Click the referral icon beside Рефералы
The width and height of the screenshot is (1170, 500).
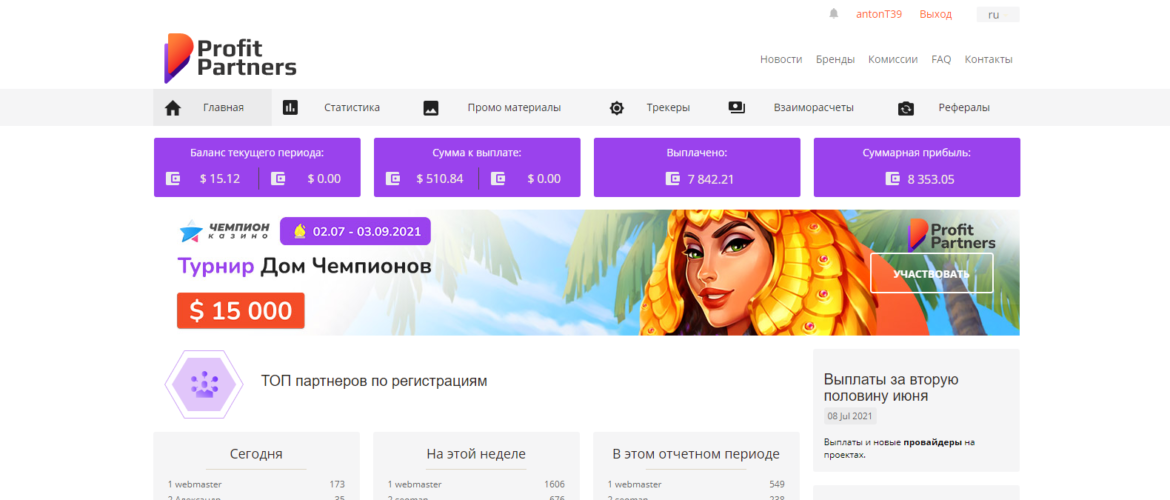[906, 108]
